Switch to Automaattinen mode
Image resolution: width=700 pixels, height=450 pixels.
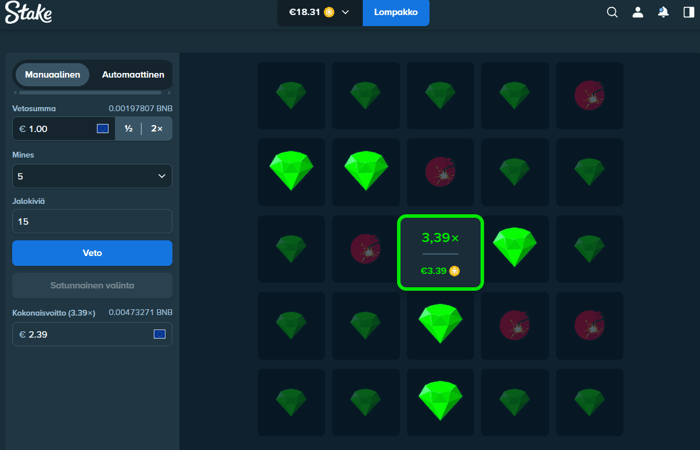pyautogui.click(x=133, y=75)
